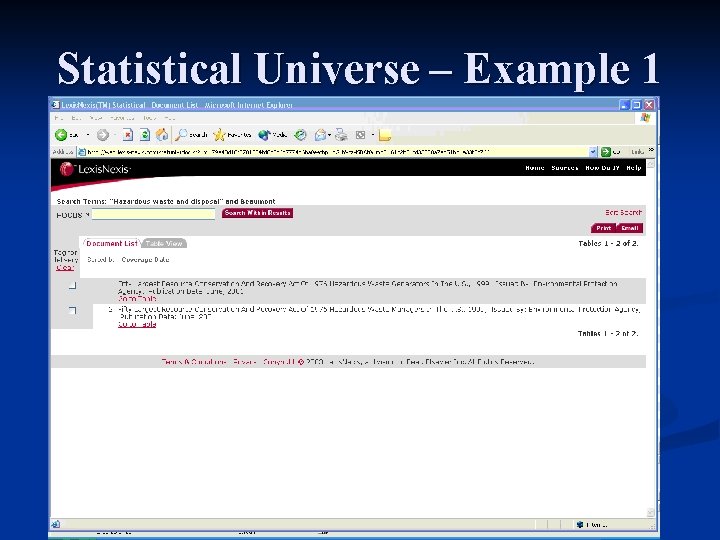Click the page icon in the address bar
720x540 pixels.
click(x=82, y=152)
